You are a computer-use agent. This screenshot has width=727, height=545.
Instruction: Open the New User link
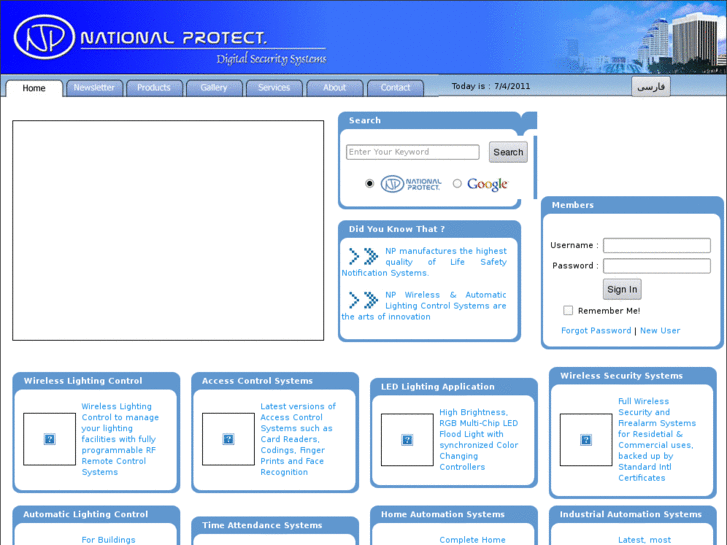[660, 331]
